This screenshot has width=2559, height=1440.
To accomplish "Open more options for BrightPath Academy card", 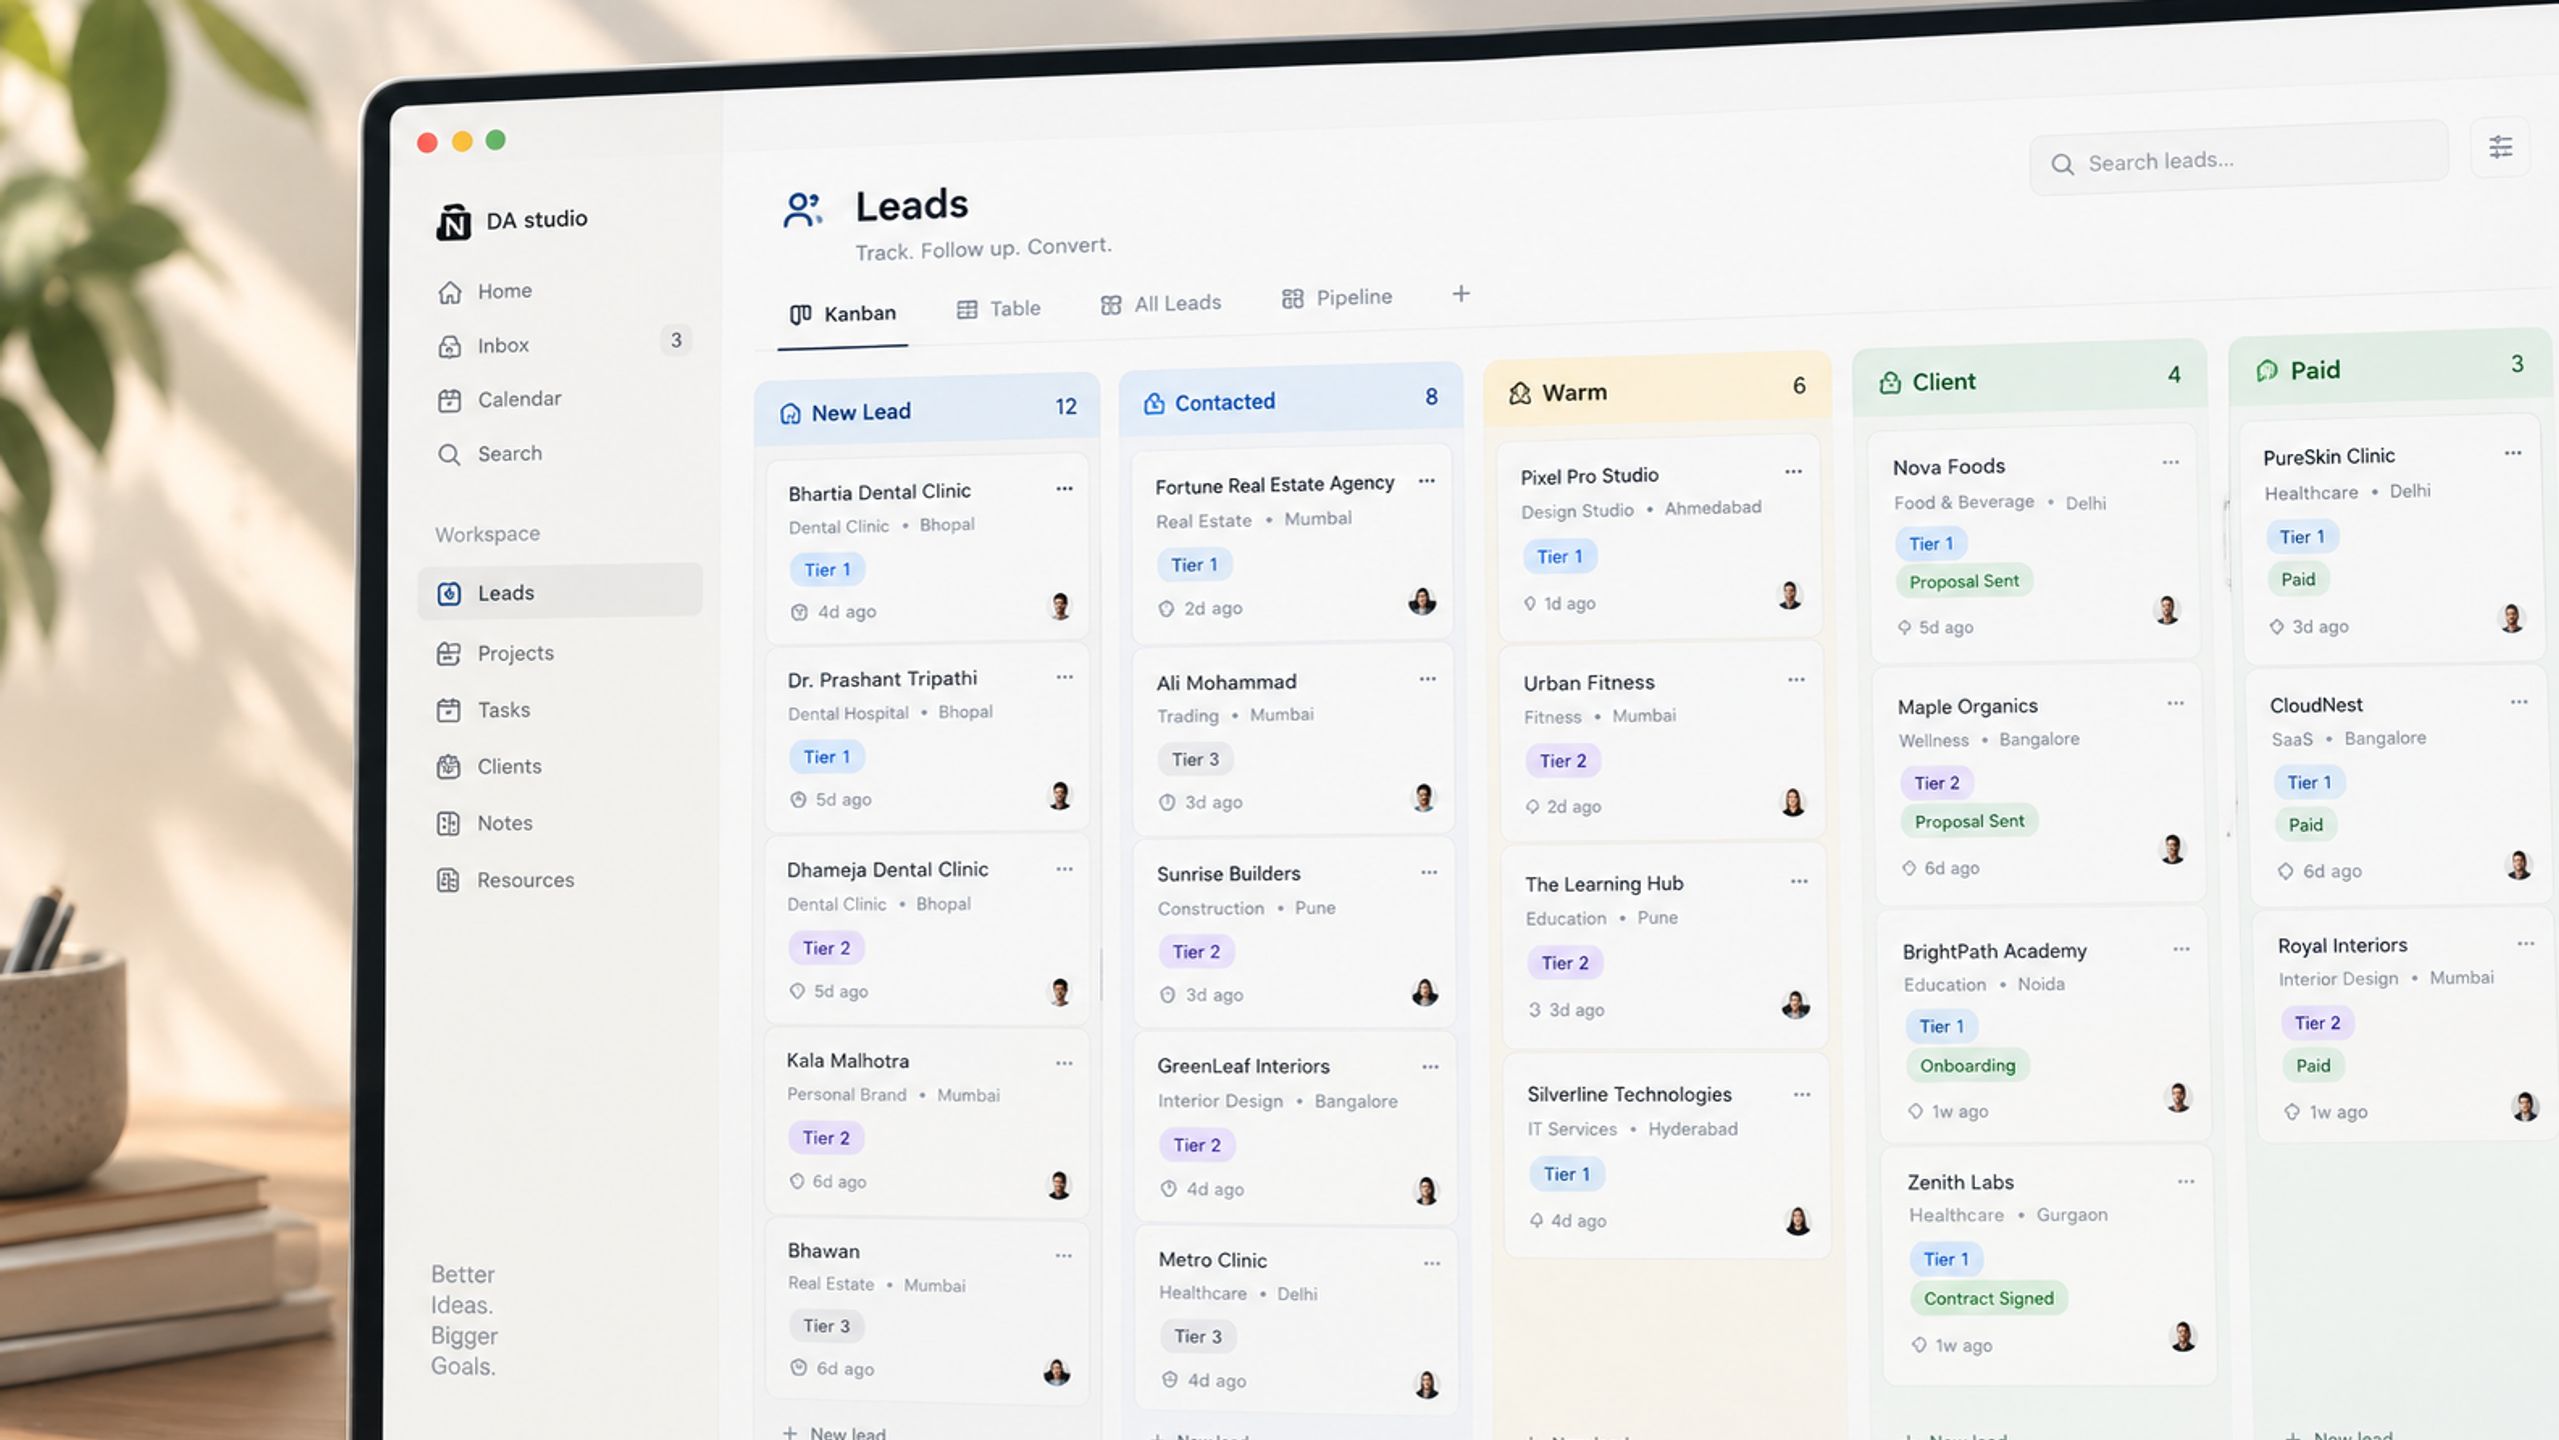I will pyautogui.click(x=2181, y=949).
